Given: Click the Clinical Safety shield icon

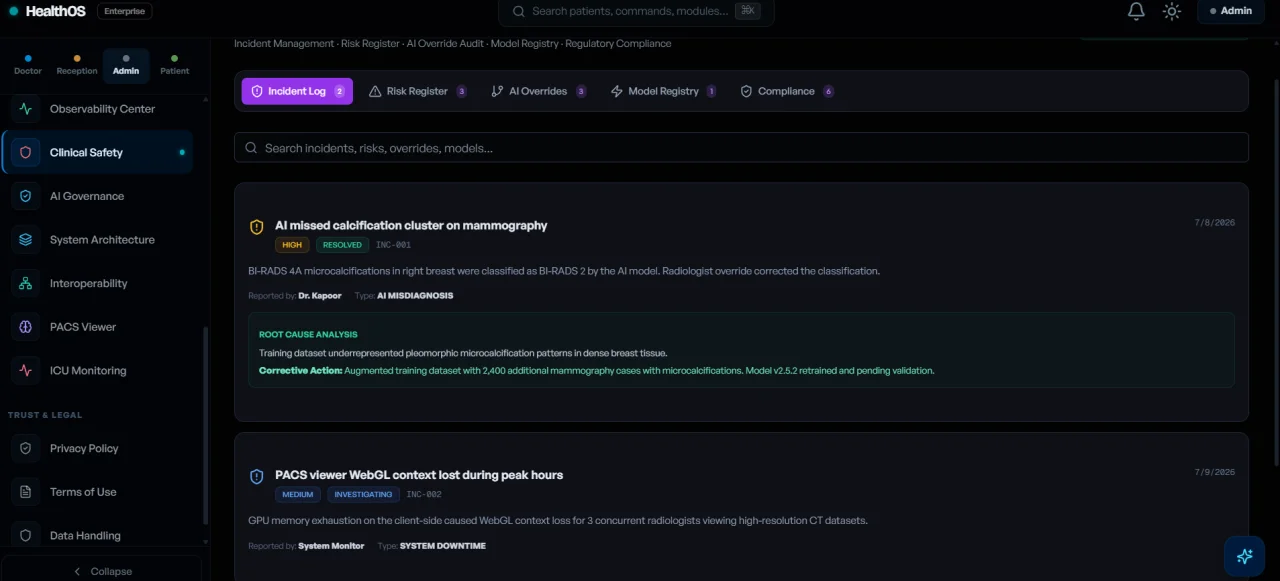Looking at the screenshot, I should [x=26, y=153].
